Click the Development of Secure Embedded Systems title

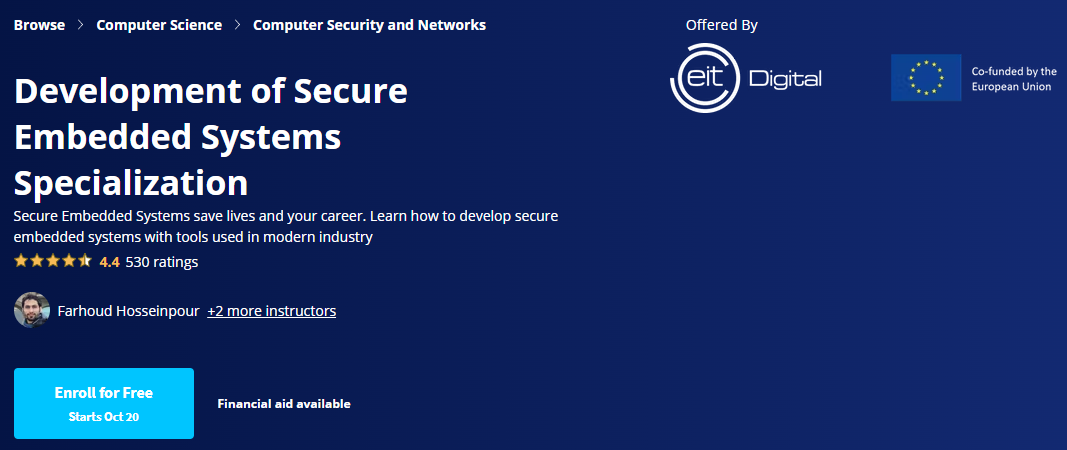pos(211,137)
